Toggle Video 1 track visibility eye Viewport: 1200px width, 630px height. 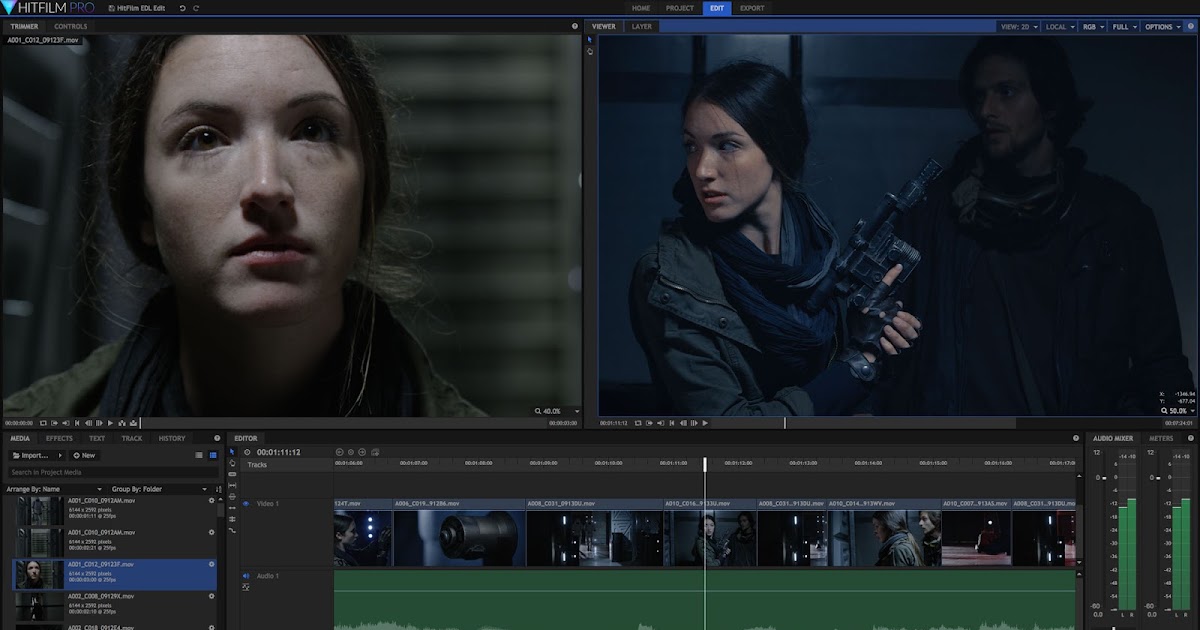246,503
